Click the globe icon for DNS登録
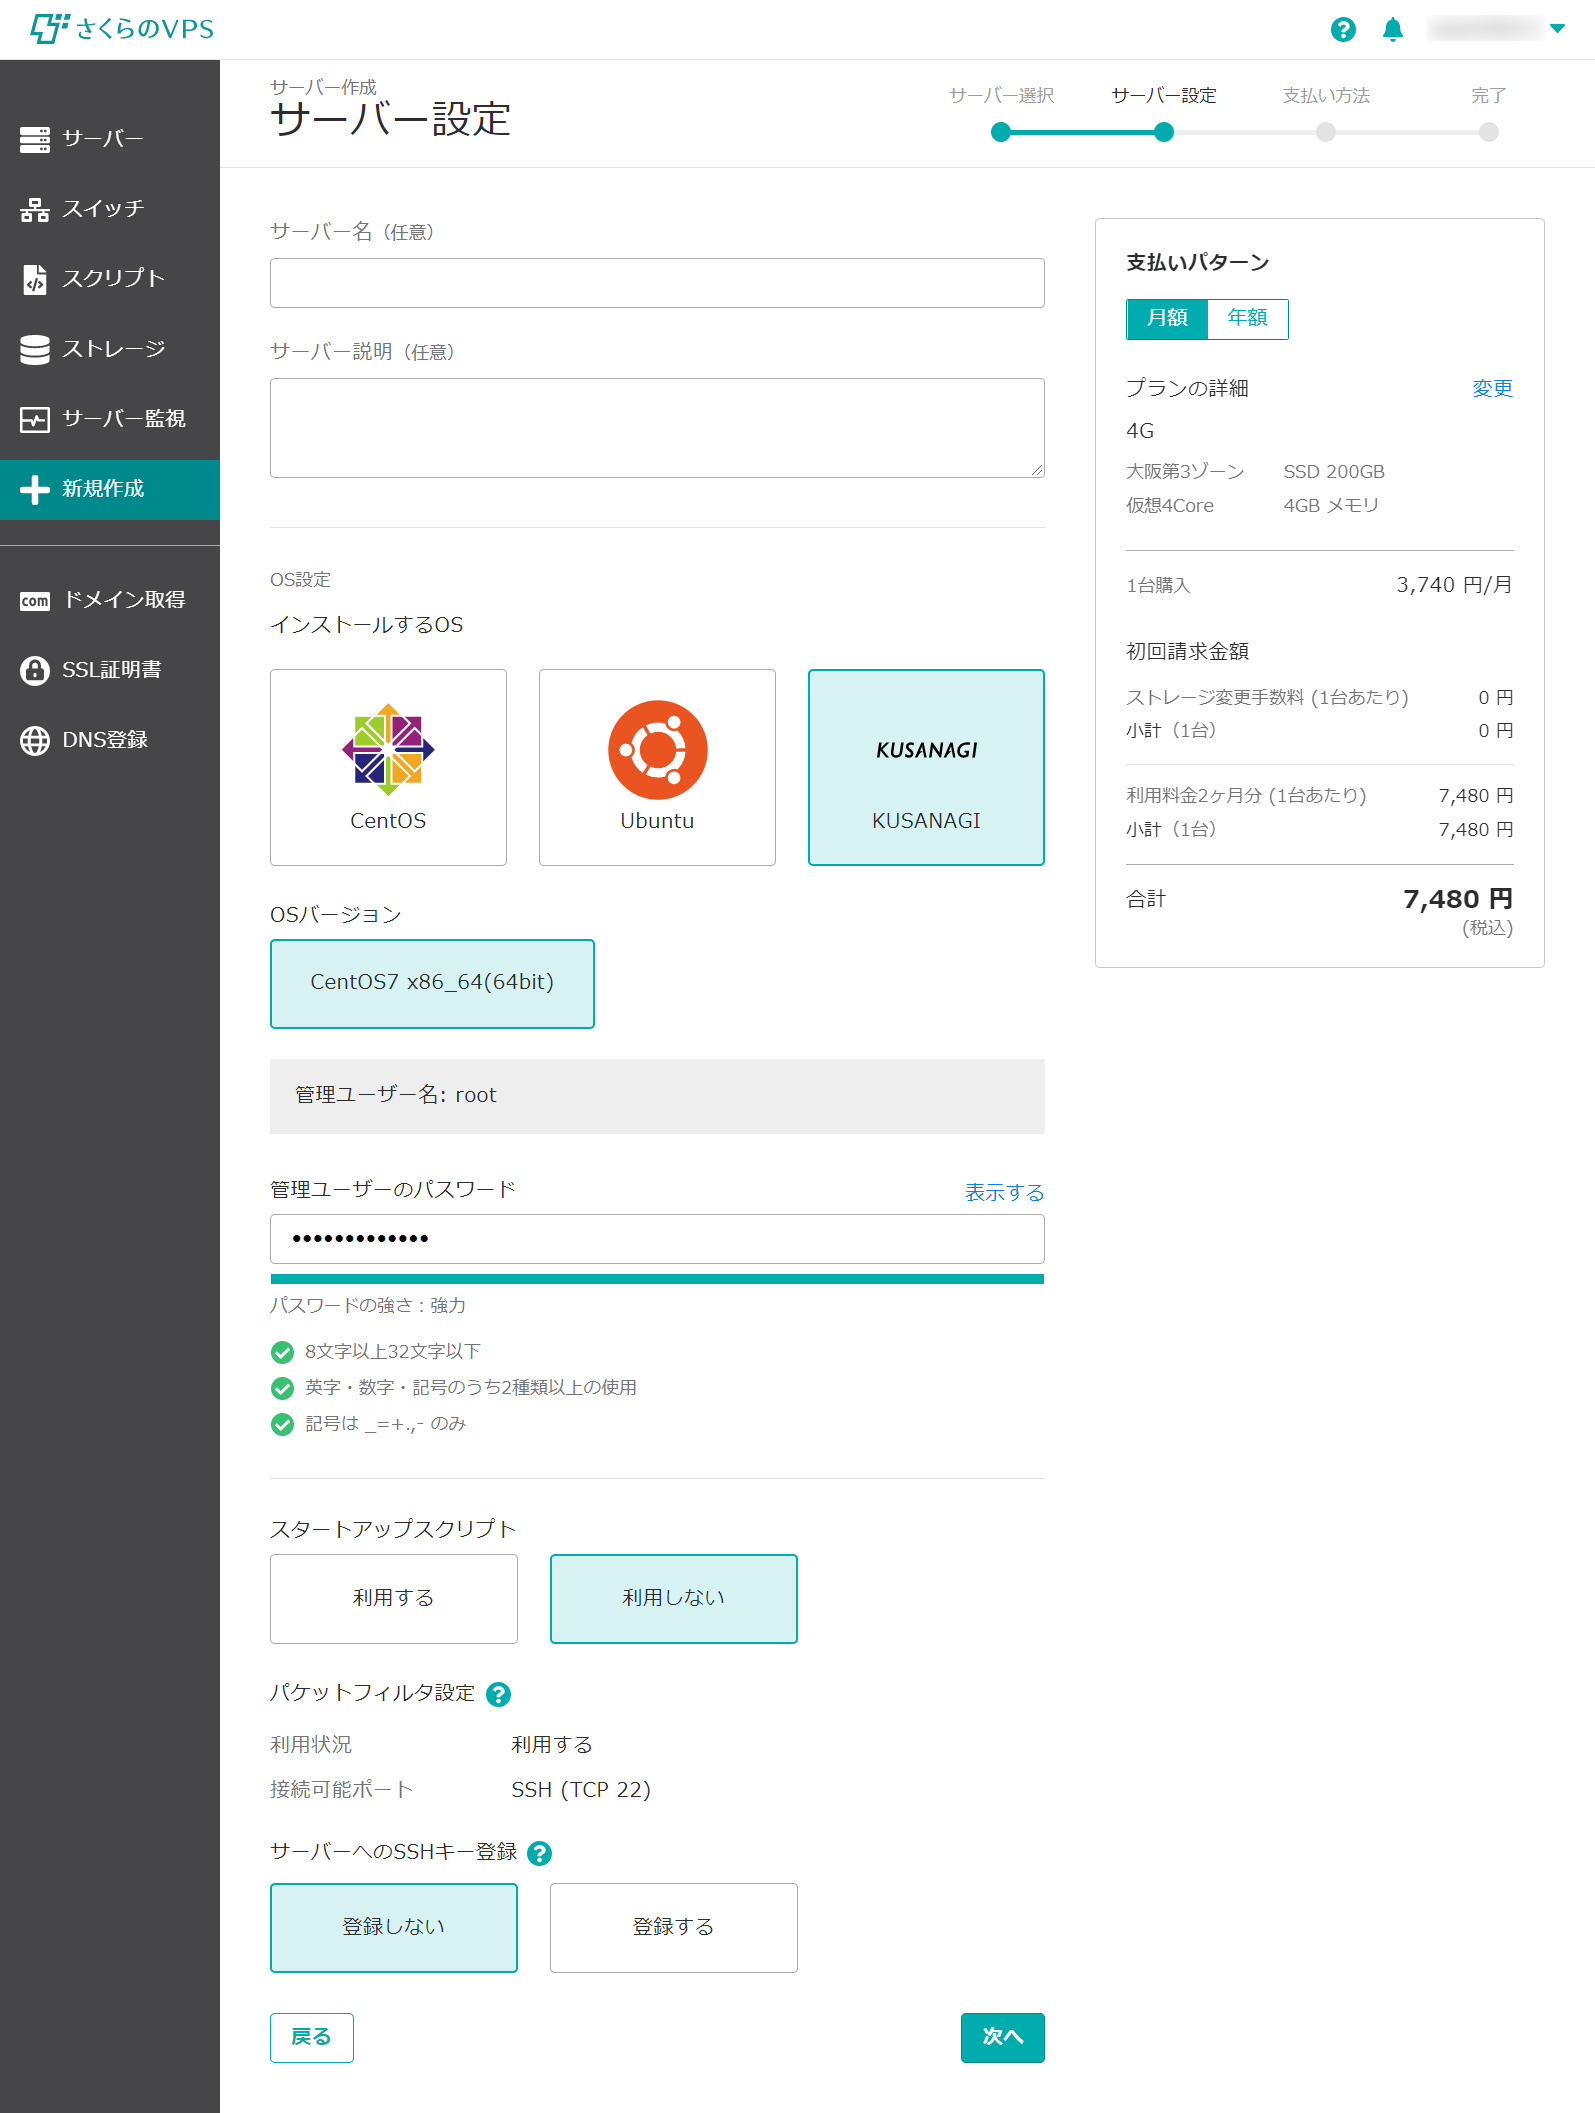Image resolution: width=1595 pixels, height=2113 pixels. tap(35, 740)
